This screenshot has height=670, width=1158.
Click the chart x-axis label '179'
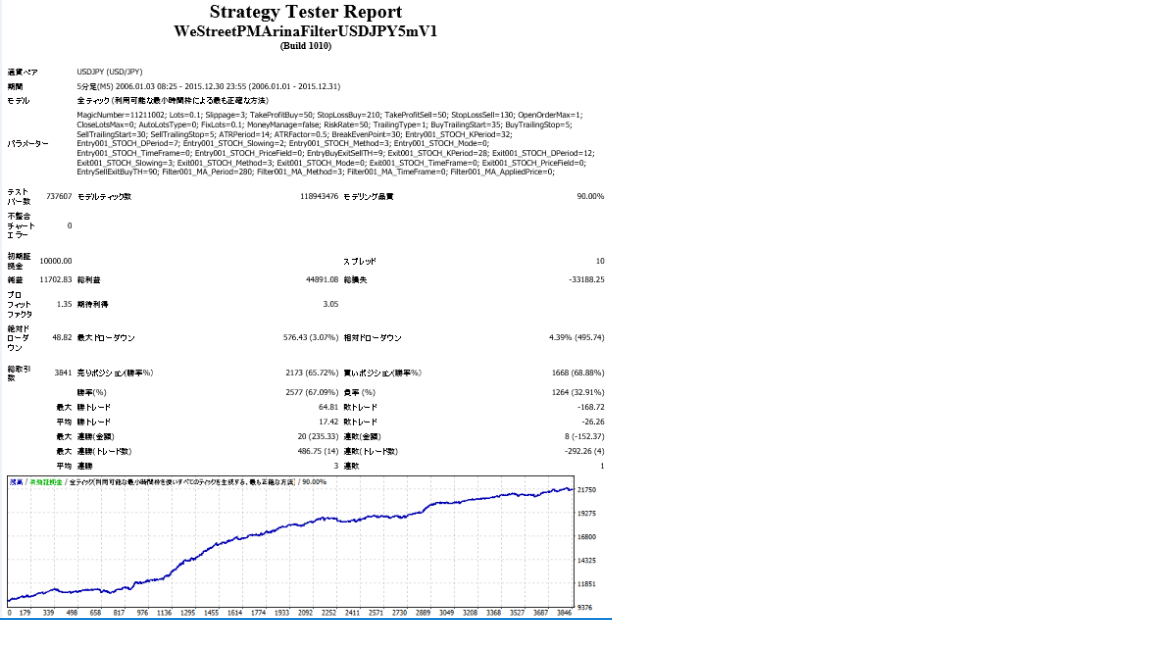pos(24,613)
